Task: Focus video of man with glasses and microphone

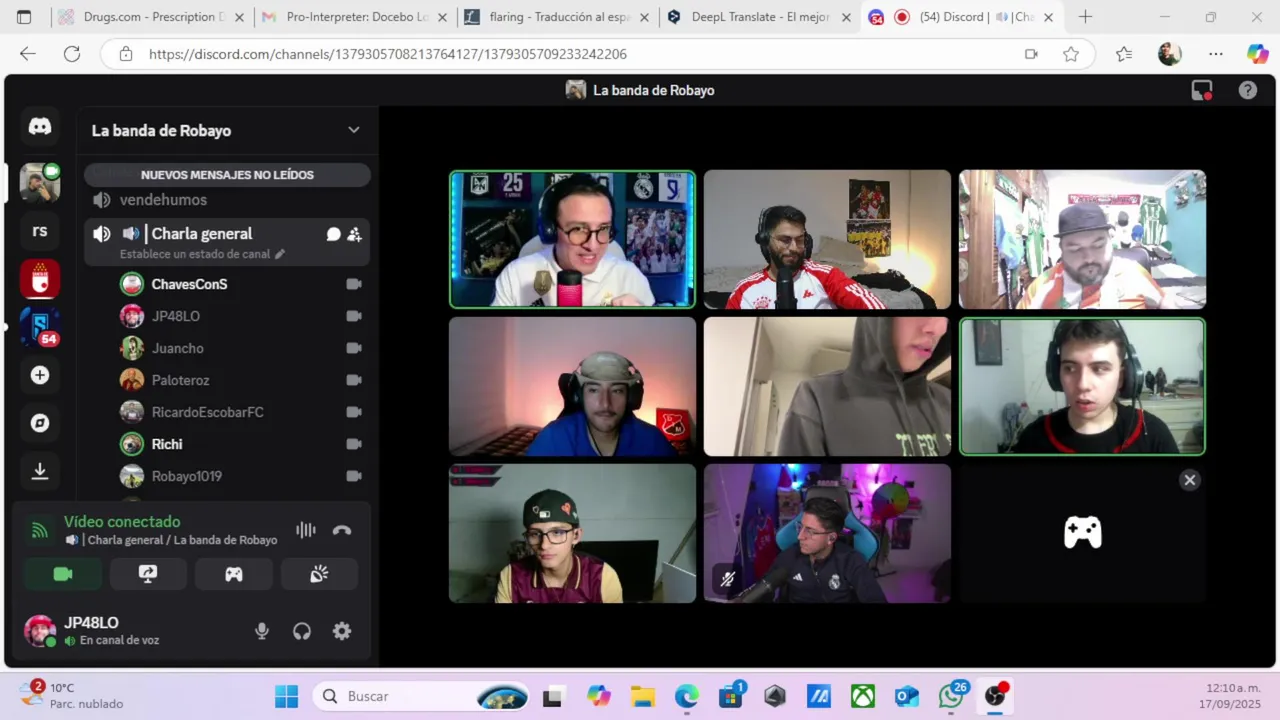Action: (x=572, y=239)
